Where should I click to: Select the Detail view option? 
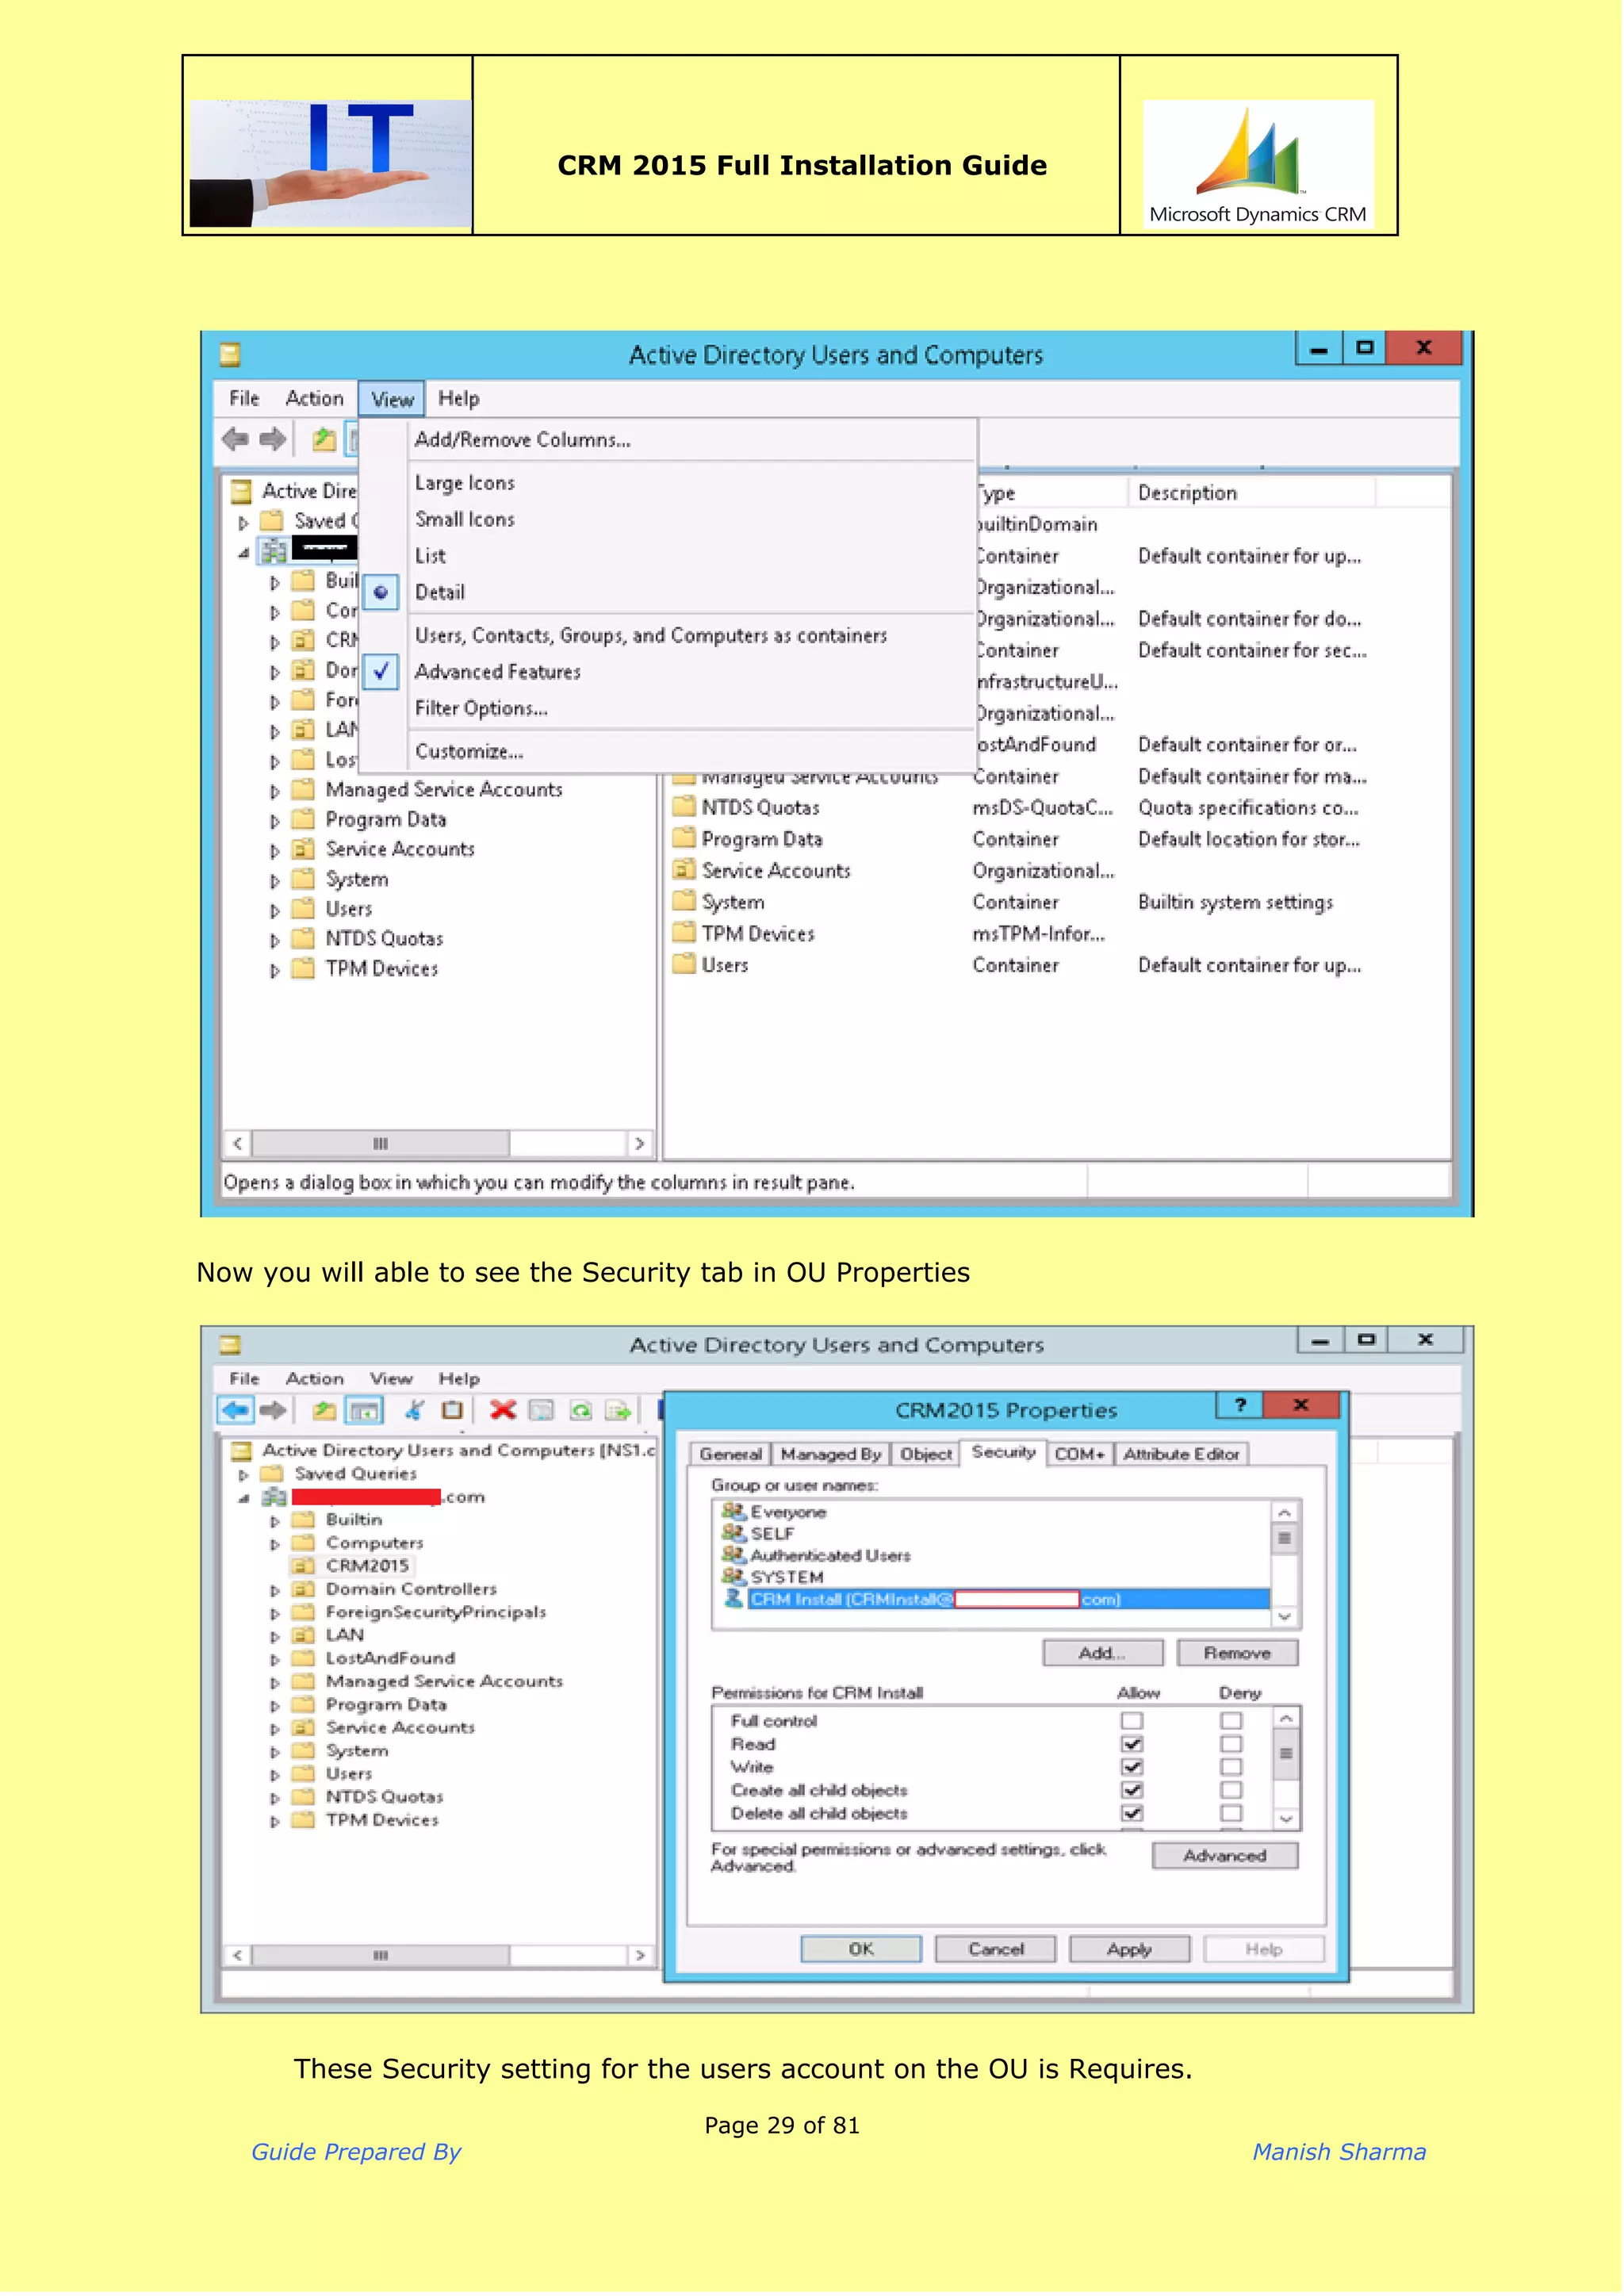(440, 592)
